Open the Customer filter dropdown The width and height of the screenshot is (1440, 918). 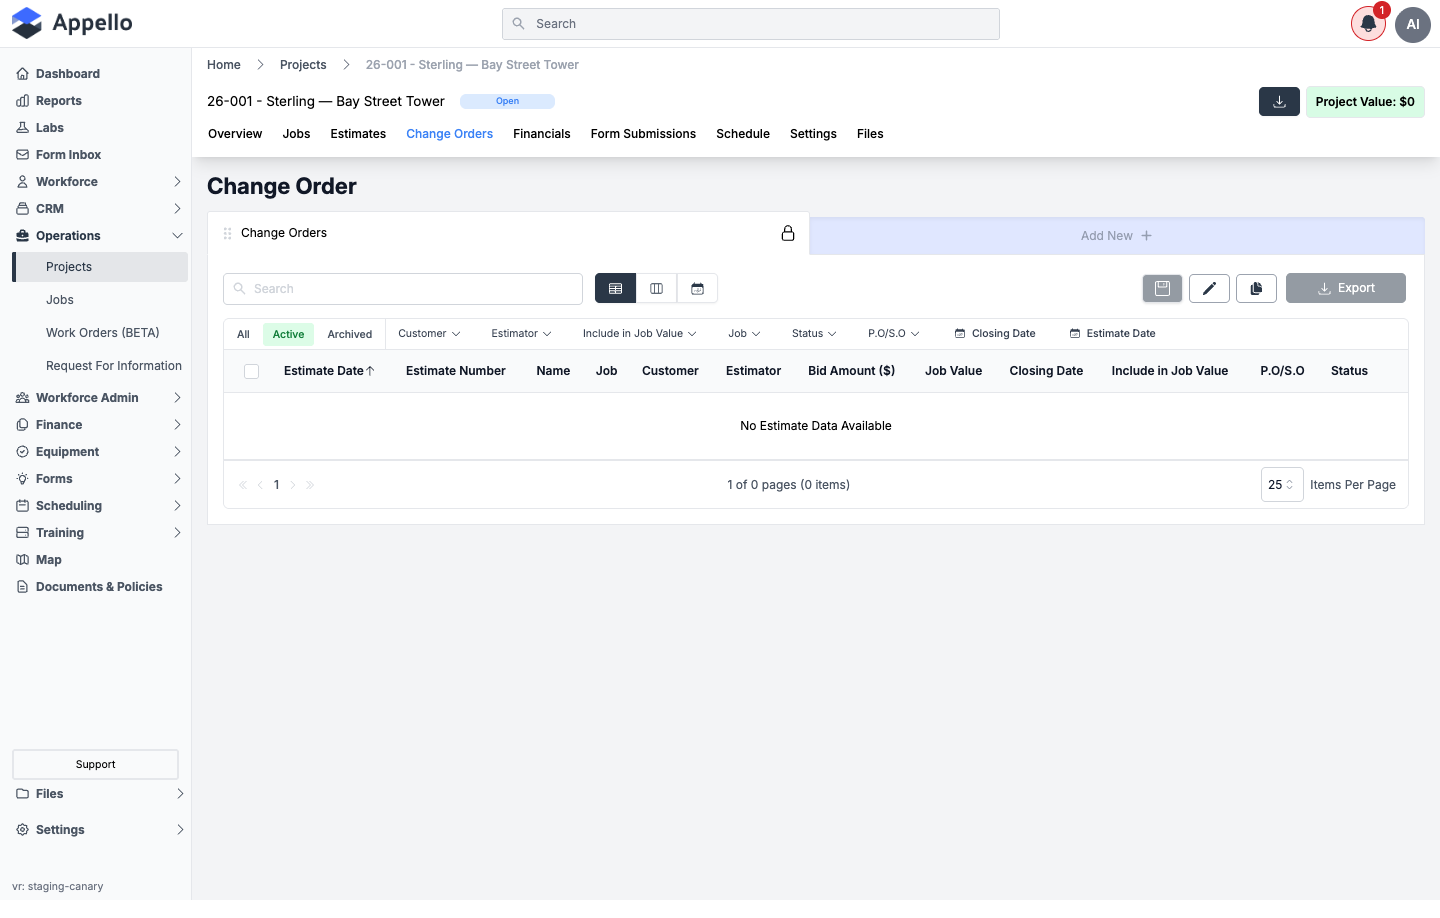click(429, 334)
